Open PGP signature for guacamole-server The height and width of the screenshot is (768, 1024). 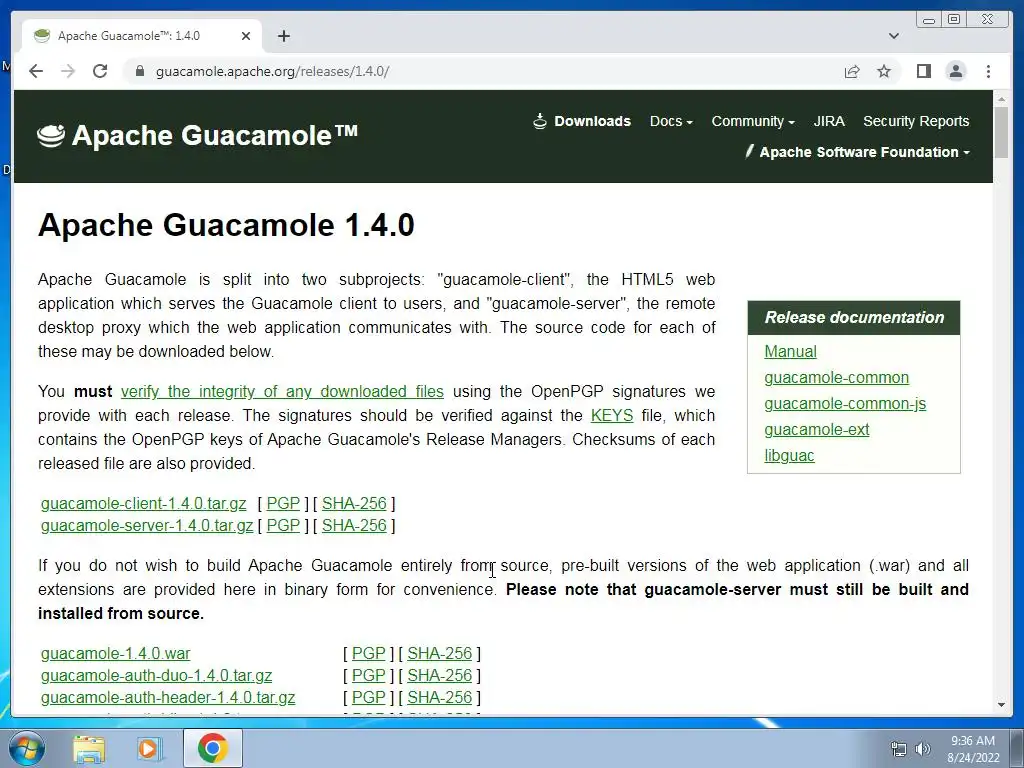pyautogui.click(x=283, y=526)
